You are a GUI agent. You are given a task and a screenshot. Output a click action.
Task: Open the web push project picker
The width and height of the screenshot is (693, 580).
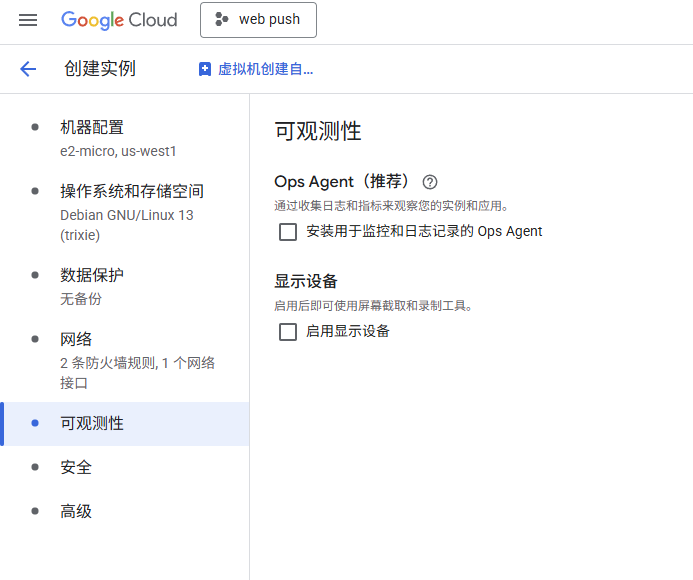(x=258, y=20)
